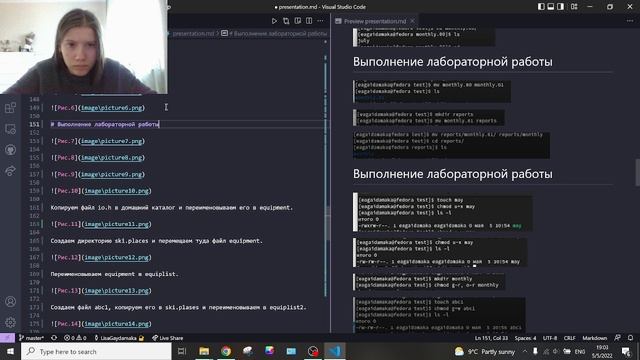The image size is (640, 360).
Task: Click line 165 text about ski.places directory
Action: (157, 241)
